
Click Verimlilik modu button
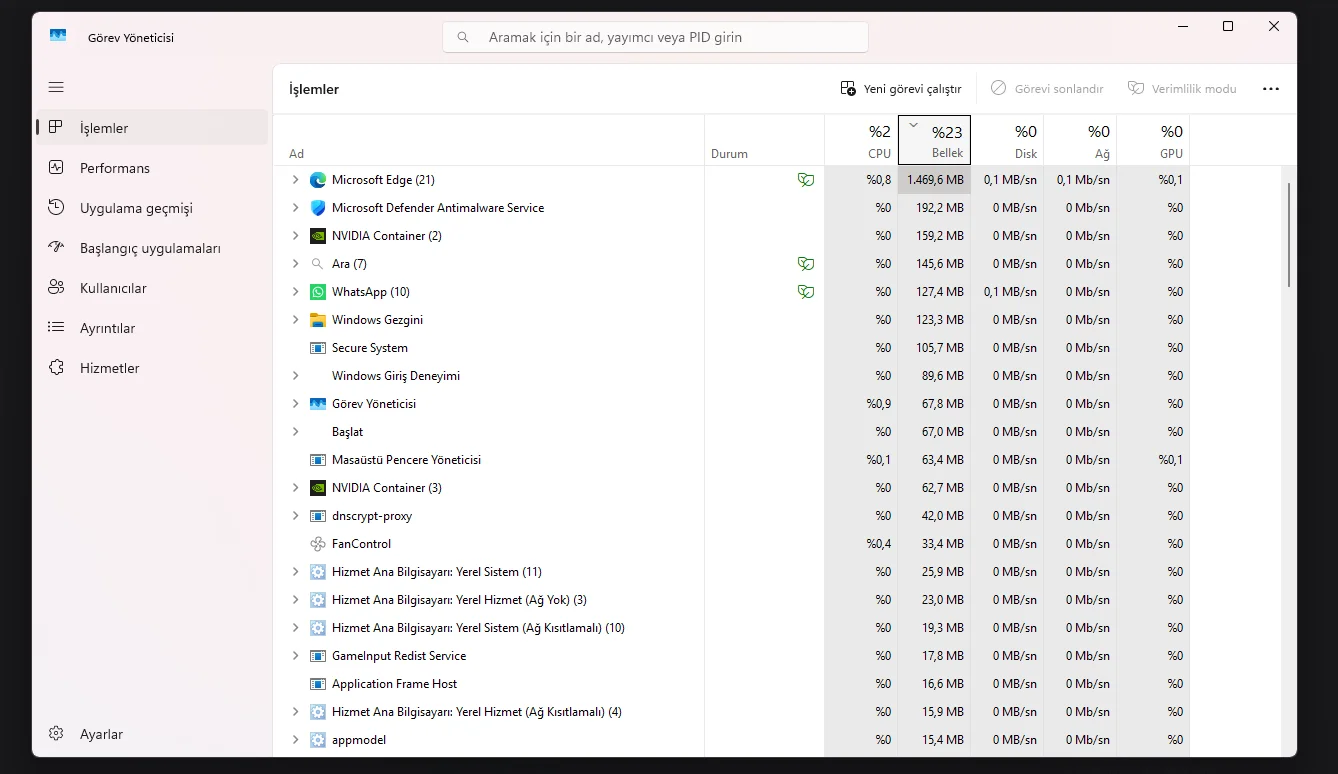click(x=1182, y=89)
